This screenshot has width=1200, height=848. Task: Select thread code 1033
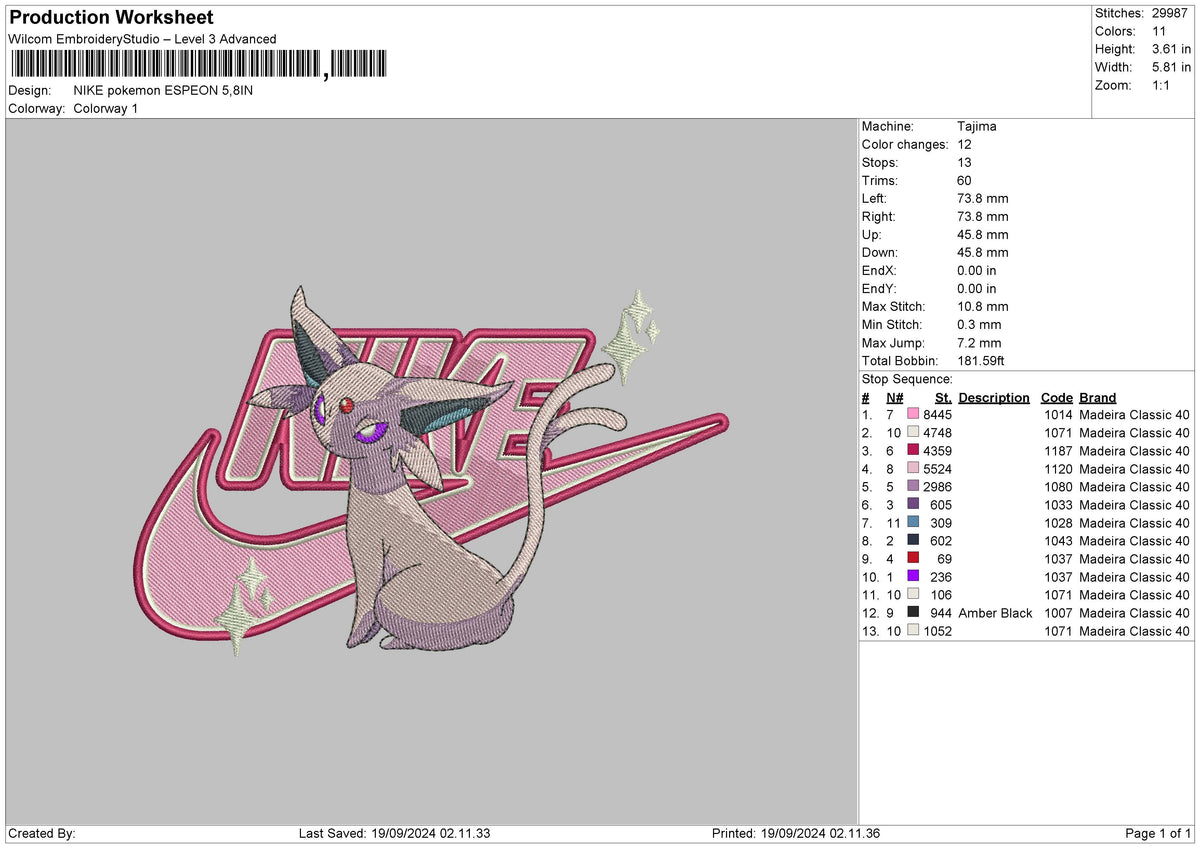[x=1058, y=504]
